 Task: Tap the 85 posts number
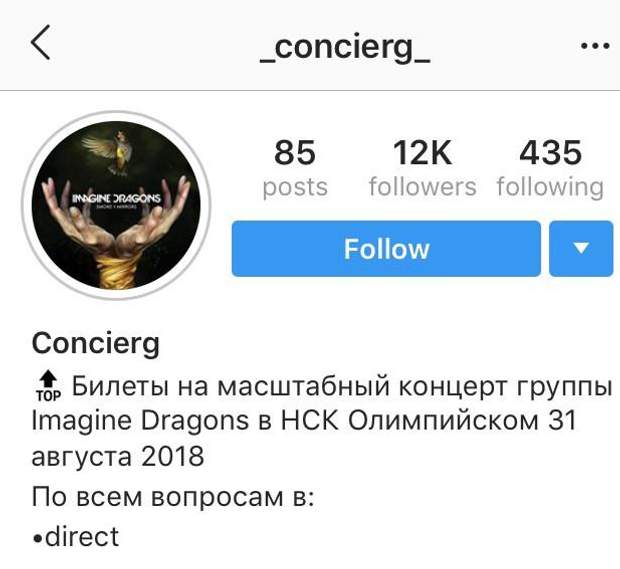[295, 153]
